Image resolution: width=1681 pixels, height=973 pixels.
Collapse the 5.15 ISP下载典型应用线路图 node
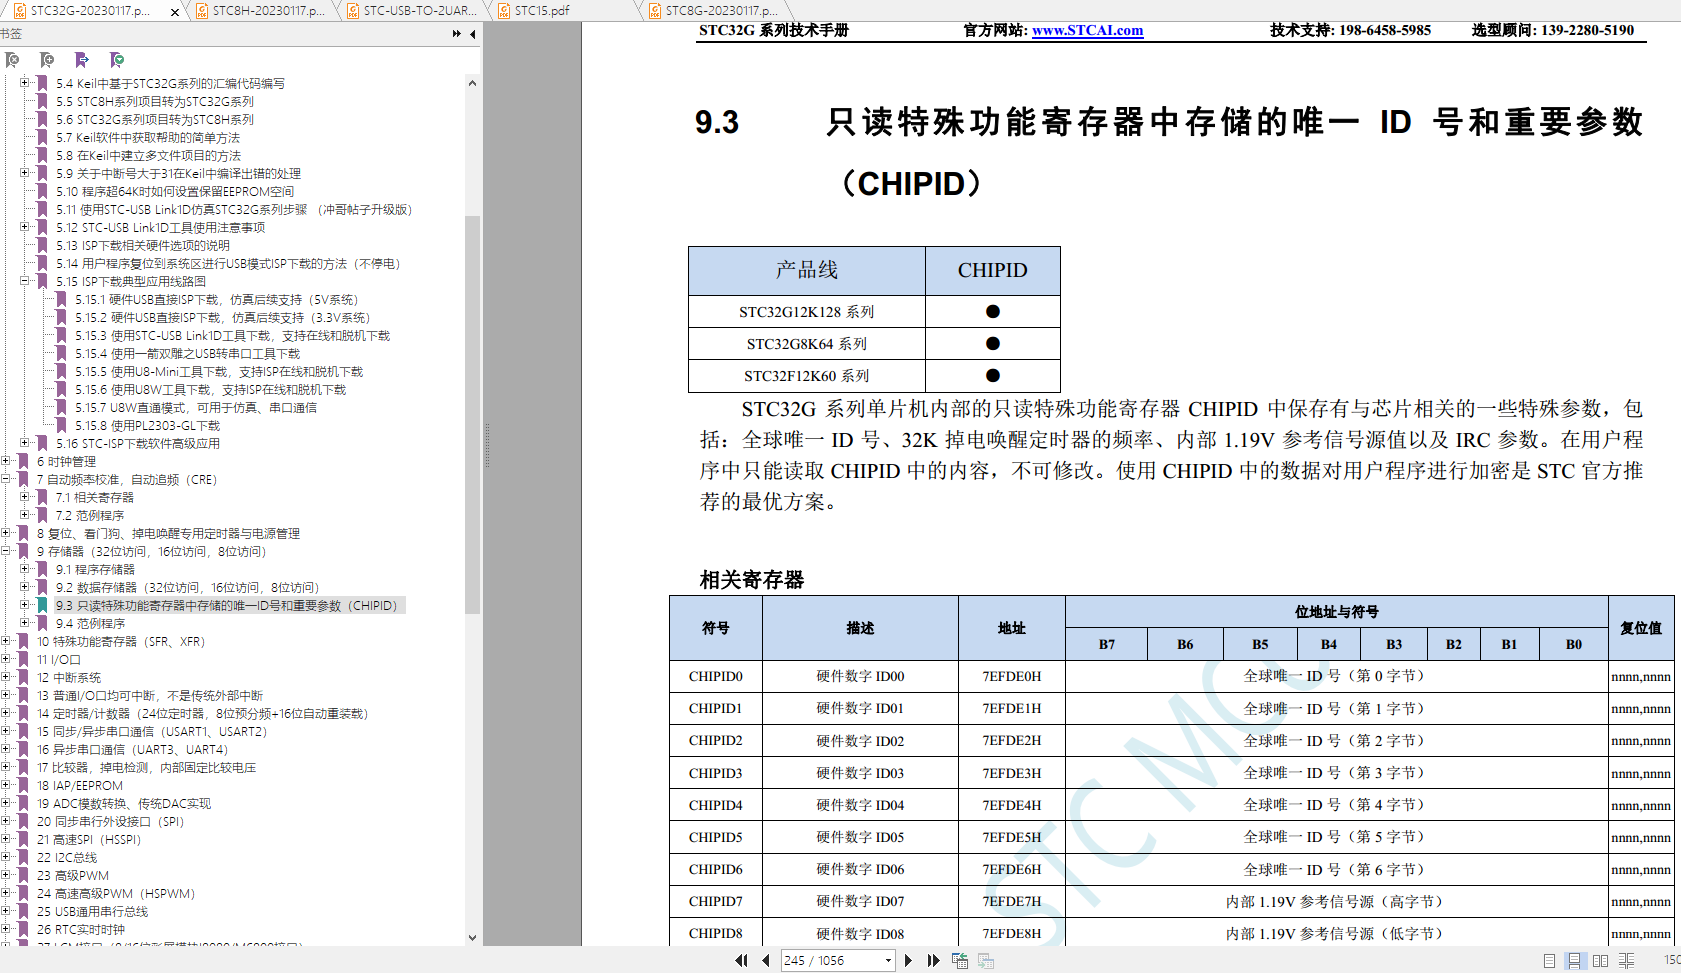click(x=25, y=281)
